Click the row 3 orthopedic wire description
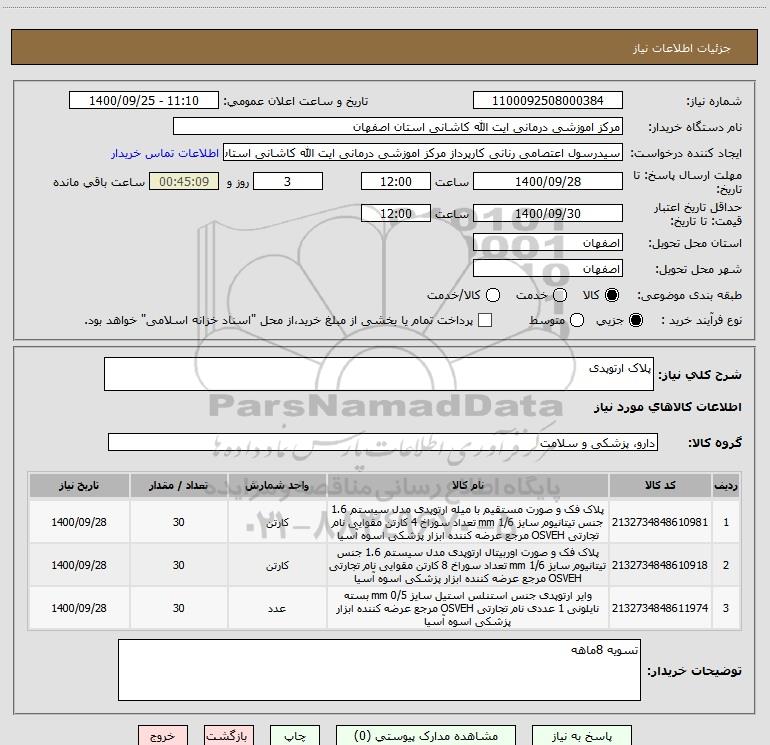770x745 pixels. [x=468, y=608]
